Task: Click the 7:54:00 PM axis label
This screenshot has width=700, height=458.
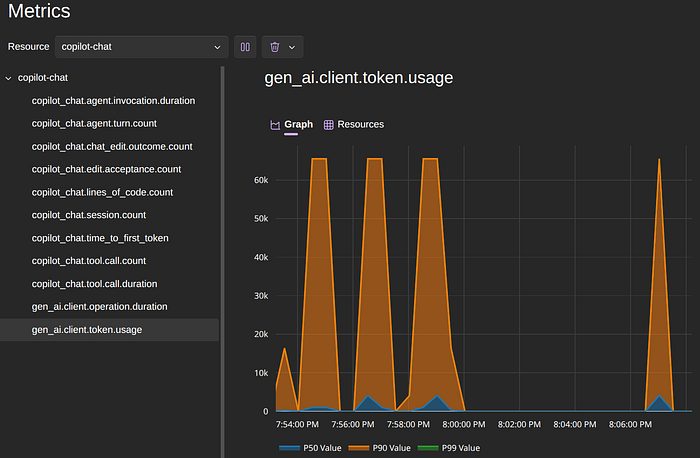Action: click(x=297, y=425)
